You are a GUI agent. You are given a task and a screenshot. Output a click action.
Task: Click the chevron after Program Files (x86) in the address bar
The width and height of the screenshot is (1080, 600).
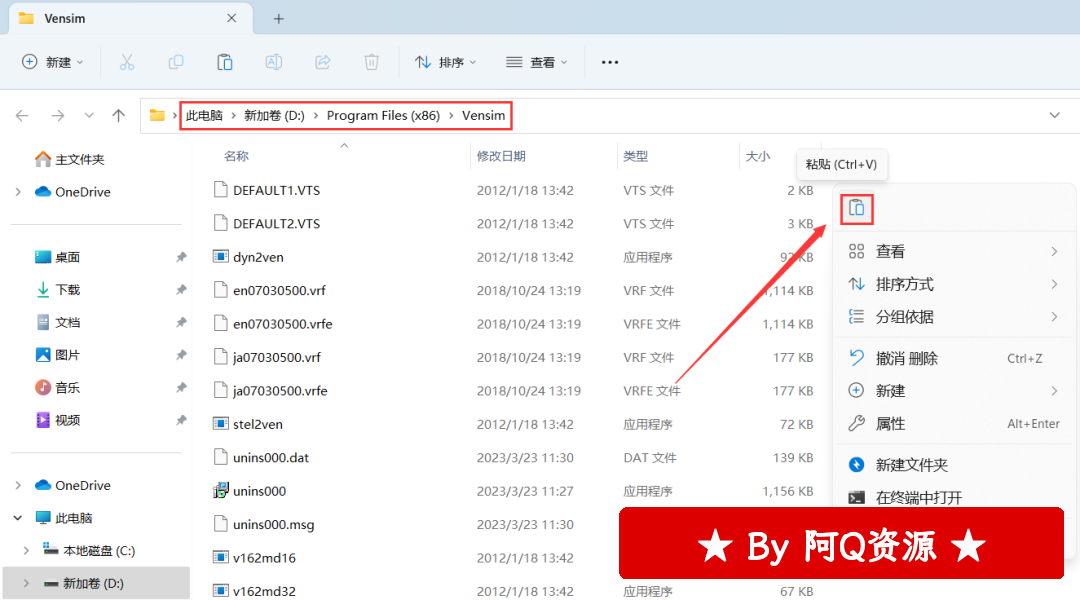(451, 115)
